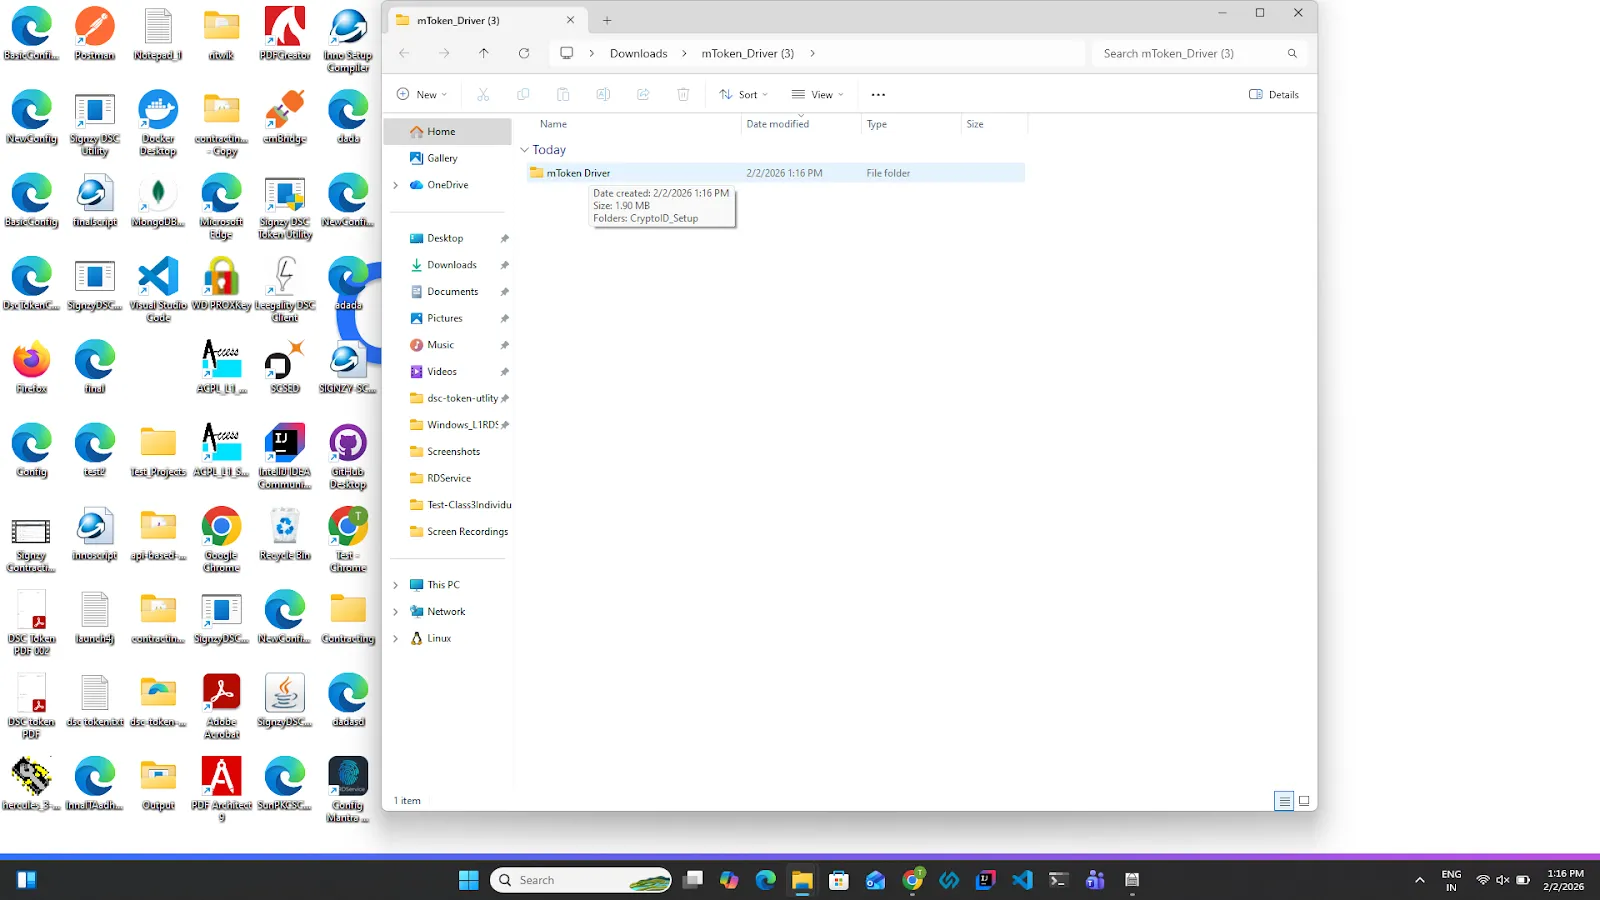The height and width of the screenshot is (900, 1600).
Task: Select the mToken Driver folder row
Action: pos(775,173)
